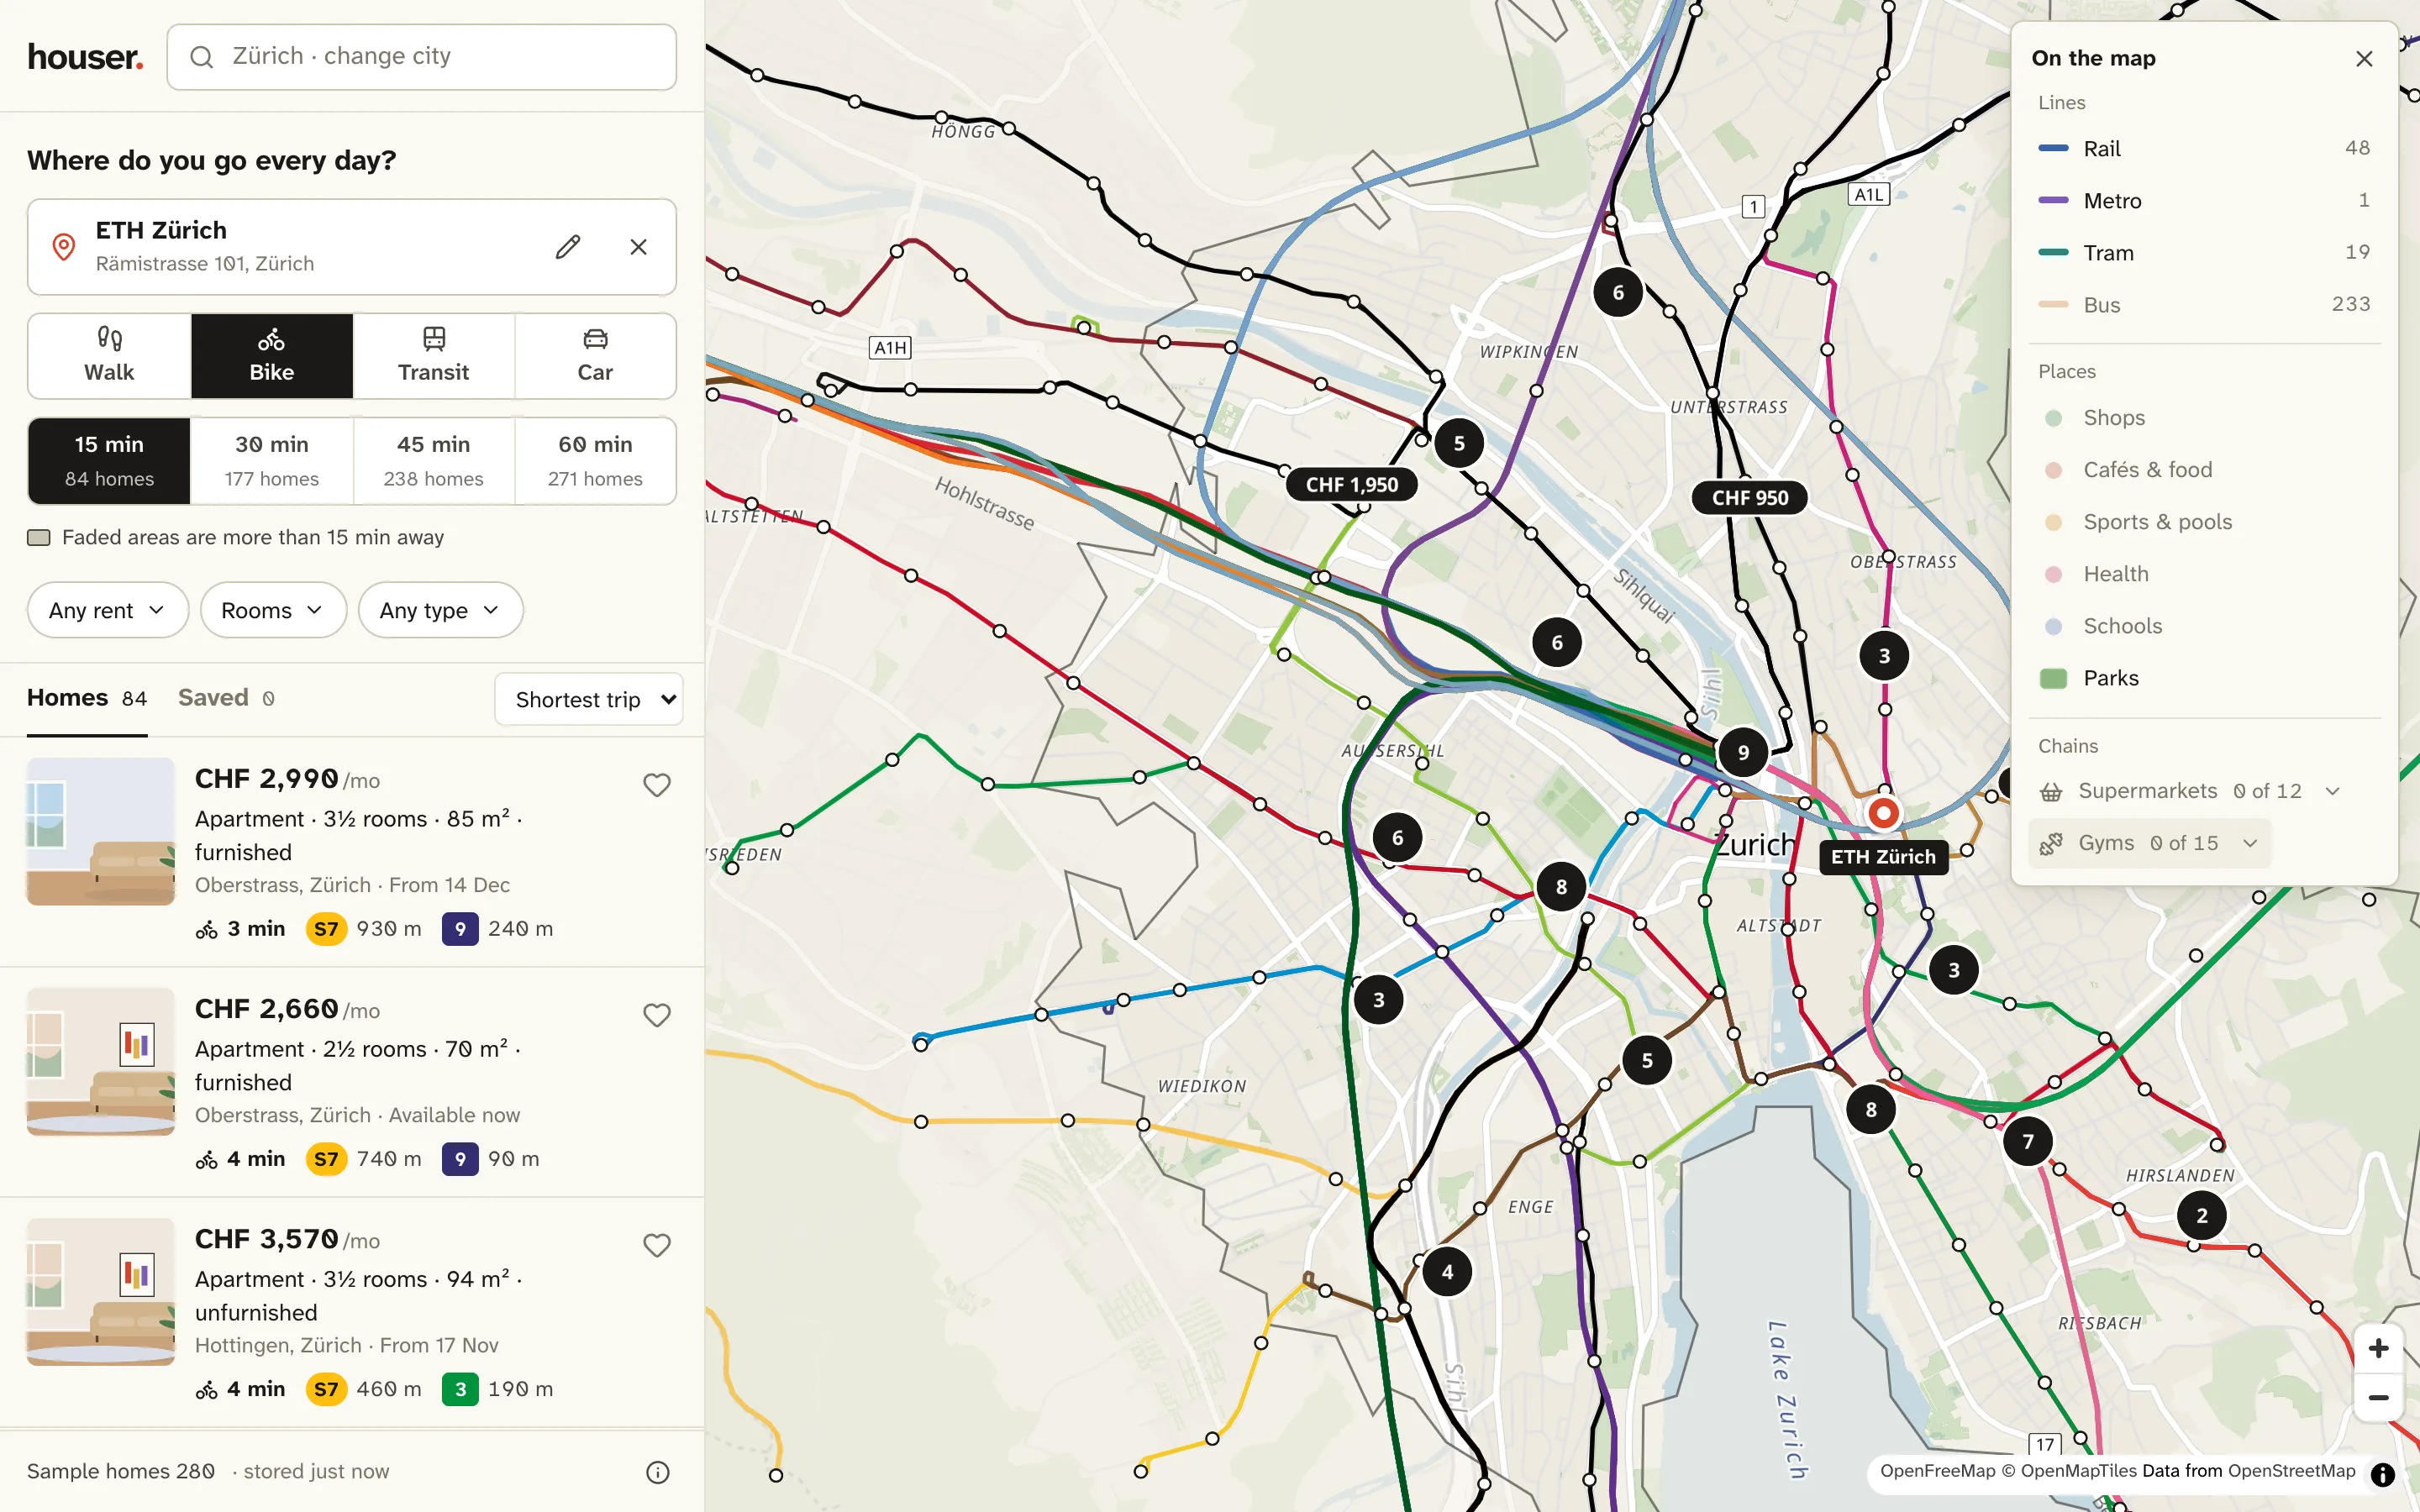Image resolution: width=2420 pixels, height=1512 pixels.
Task: Click the S7 badge on CHF 2,990 listing
Action: [326, 929]
